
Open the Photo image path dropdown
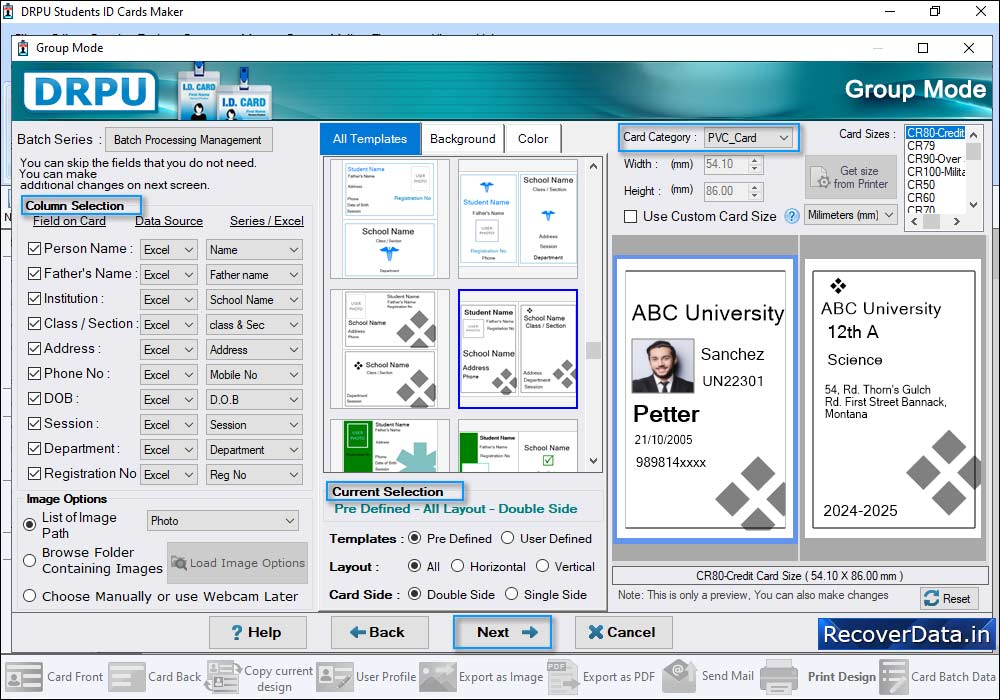point(223,521)
